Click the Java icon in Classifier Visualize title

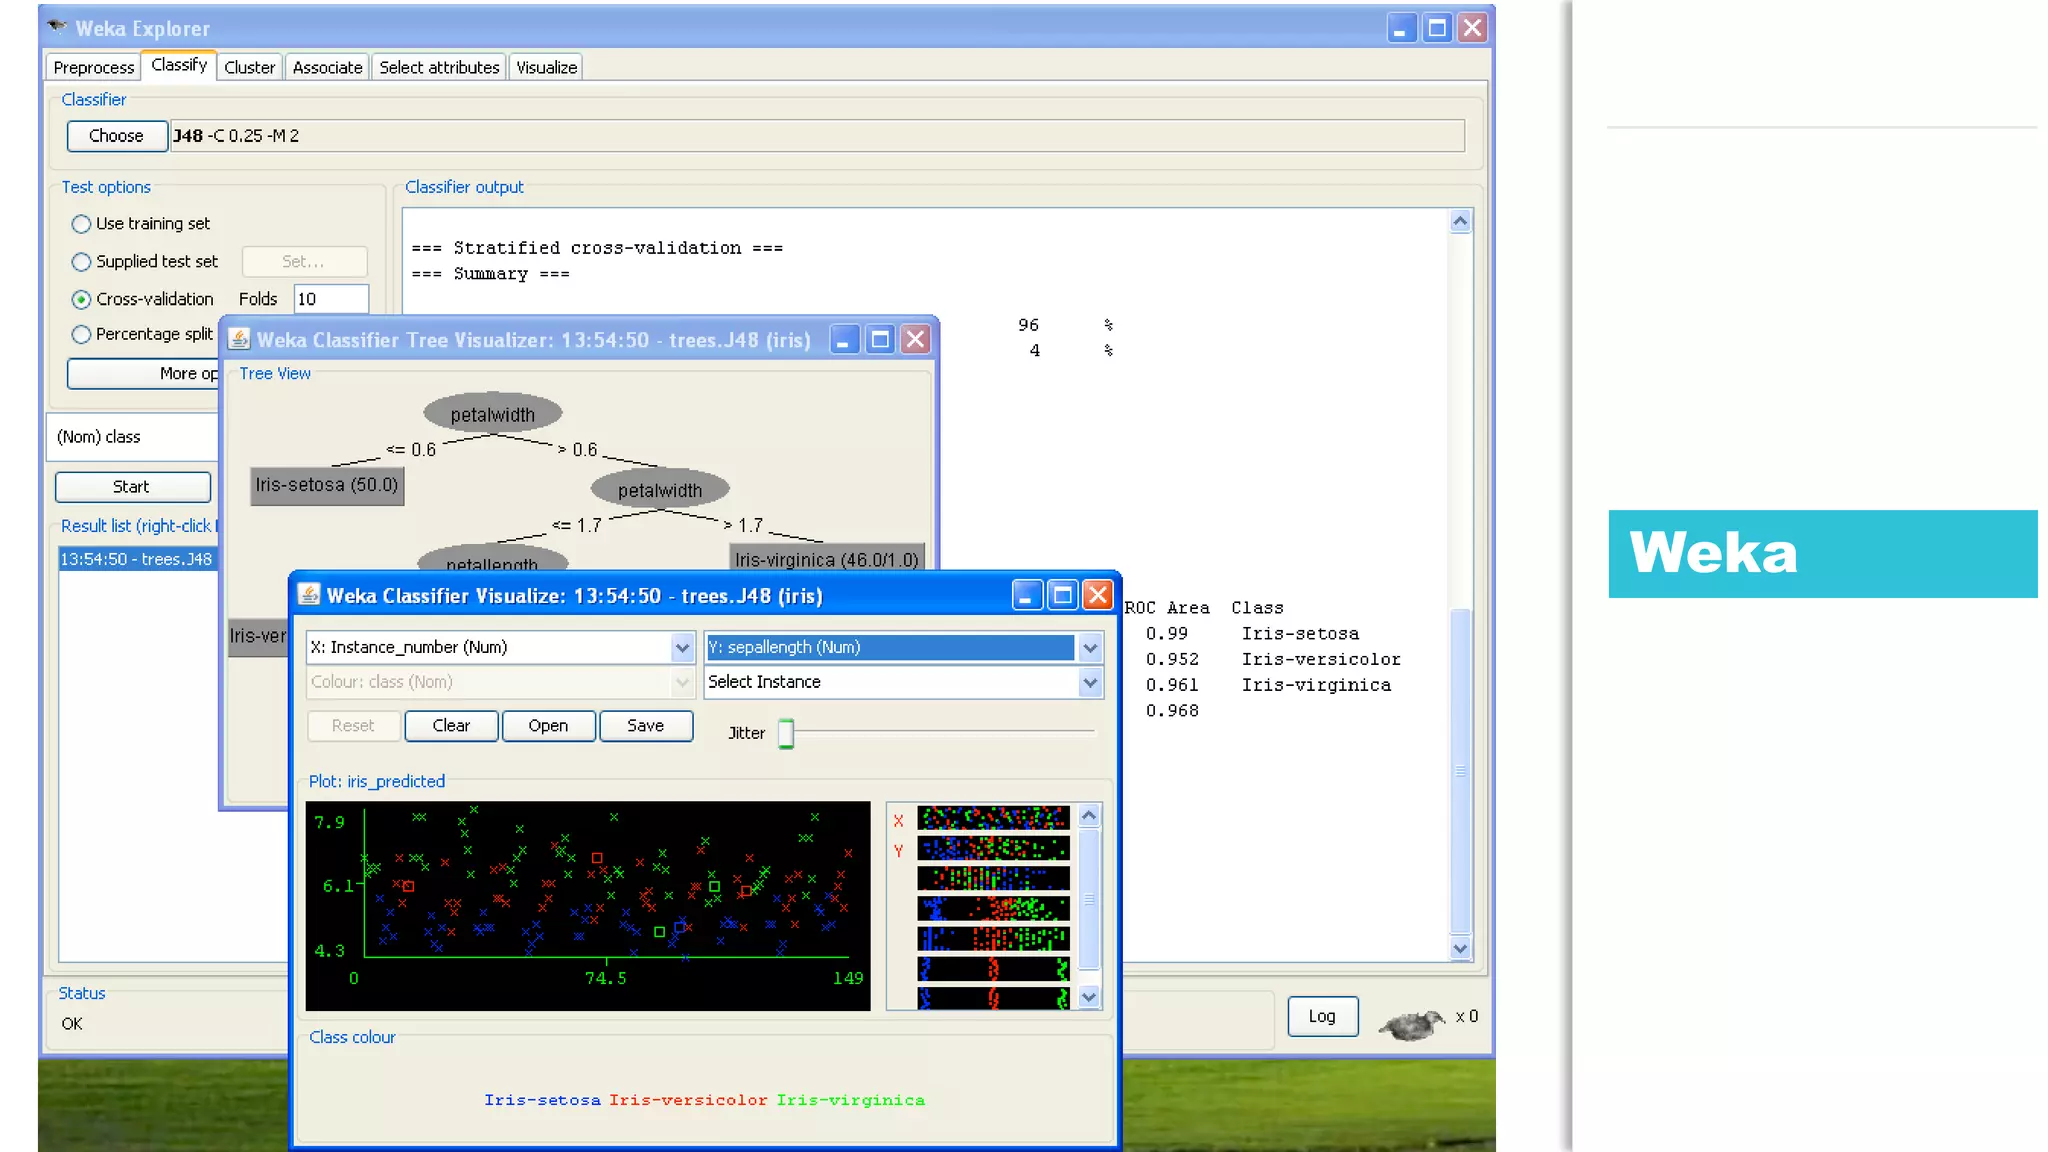tap(309, 595)
